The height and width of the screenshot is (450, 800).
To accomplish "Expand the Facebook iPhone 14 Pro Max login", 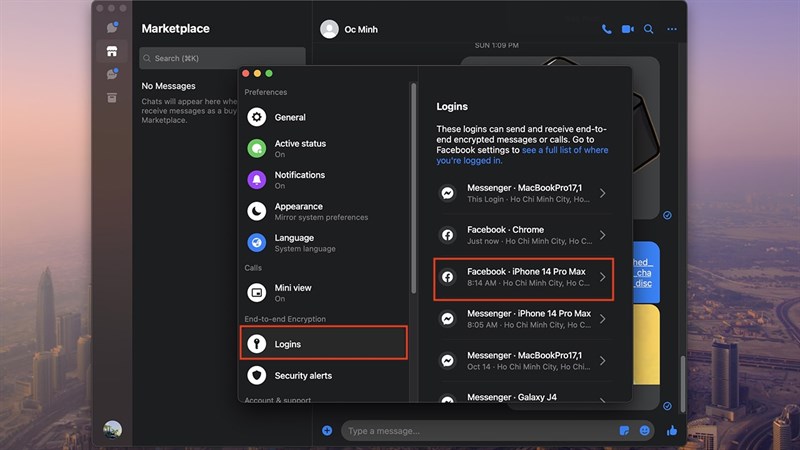I will (523, 277).
